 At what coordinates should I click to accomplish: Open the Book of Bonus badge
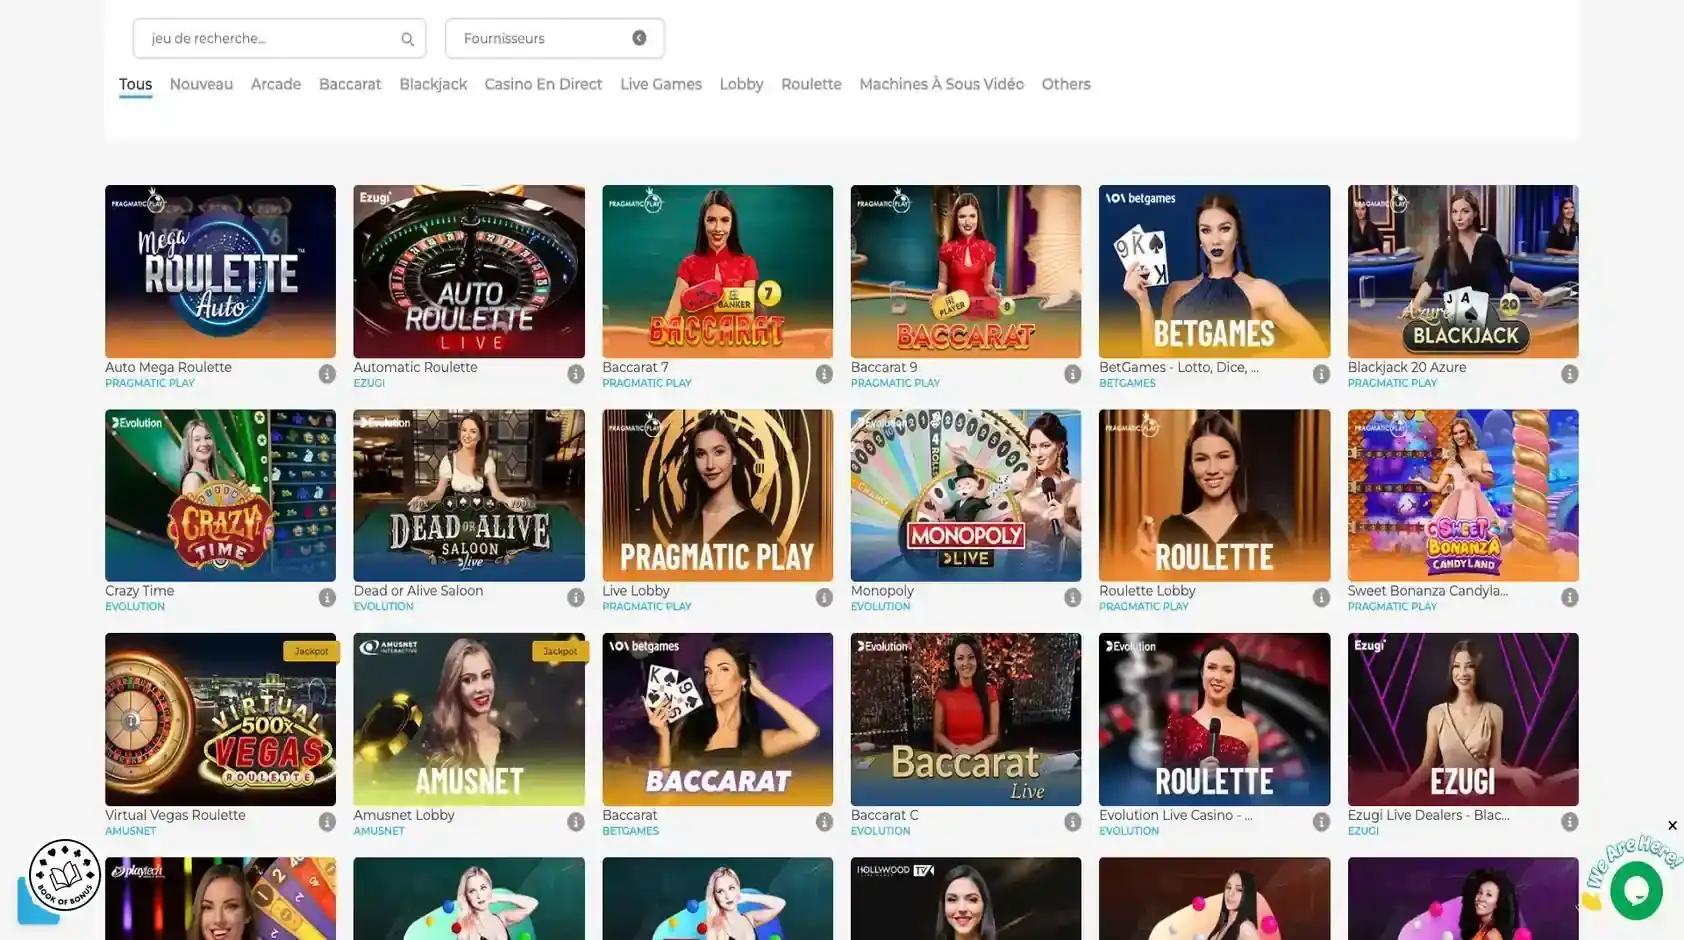coord(65,875)
